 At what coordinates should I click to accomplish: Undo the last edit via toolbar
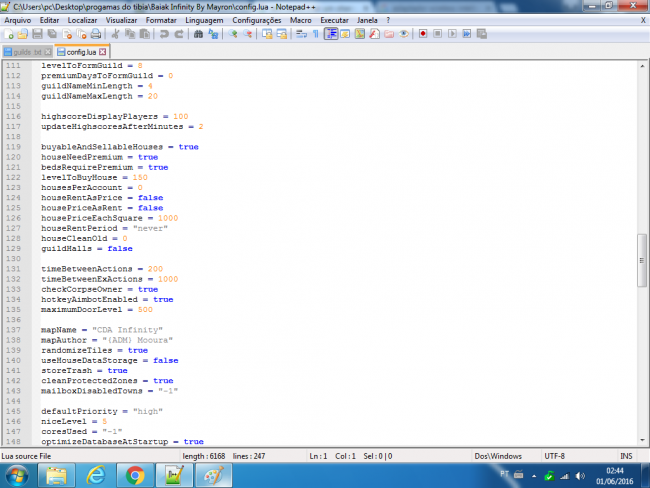[x=164, y=34]
